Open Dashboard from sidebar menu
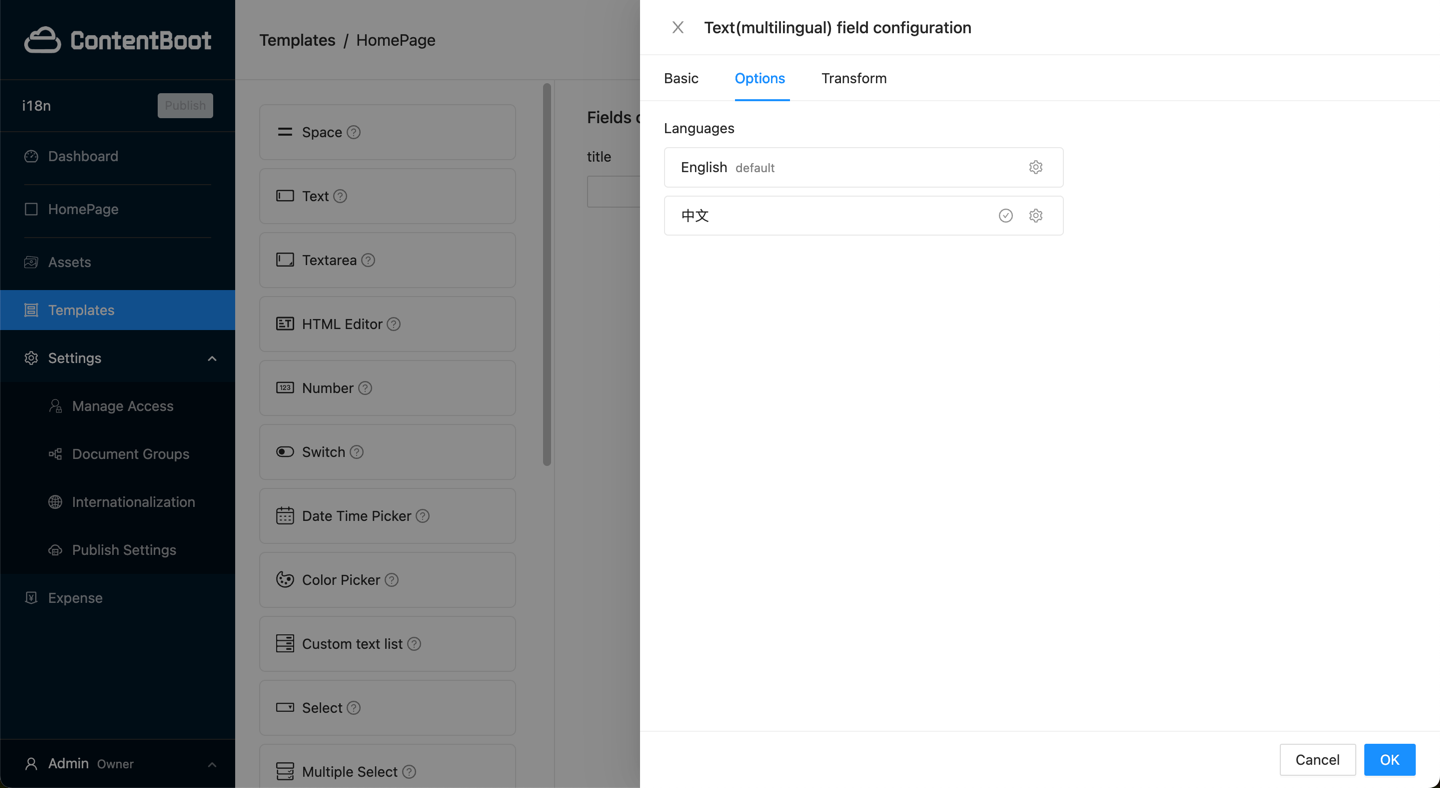Image resolution: width=1440 pixels, height=788 pixels. (x=118, y=156)
